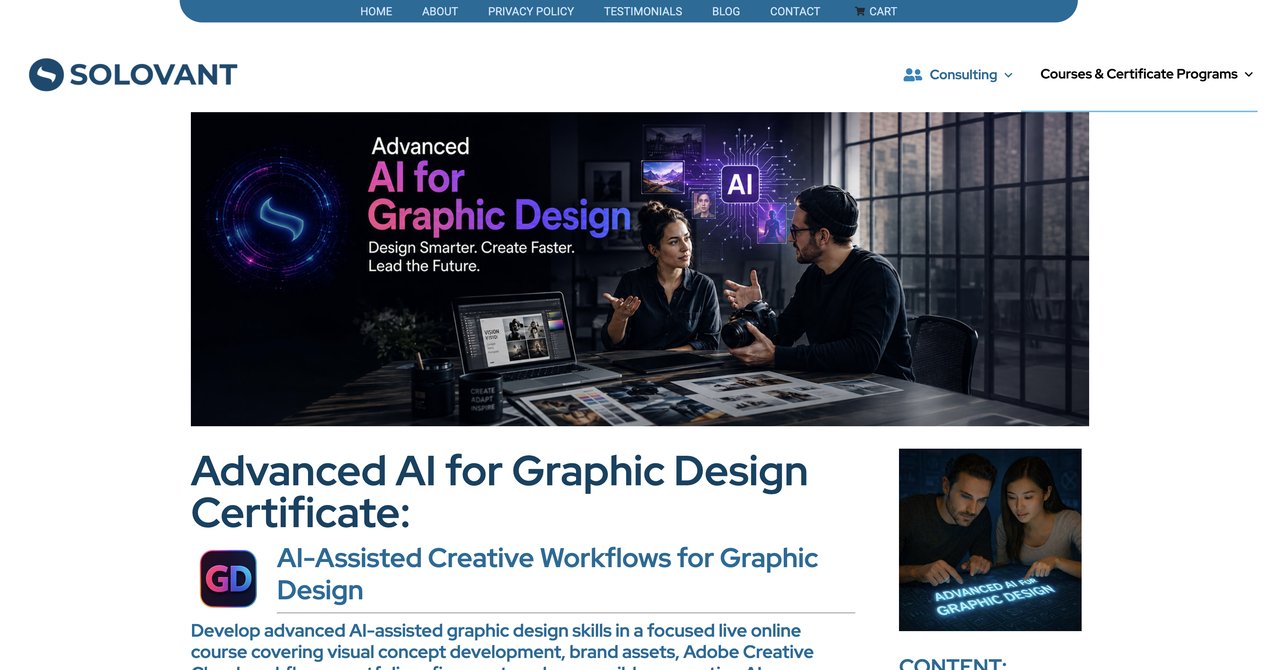Click the shopping cart icon
1280x670 pixels.
point(860,12)
